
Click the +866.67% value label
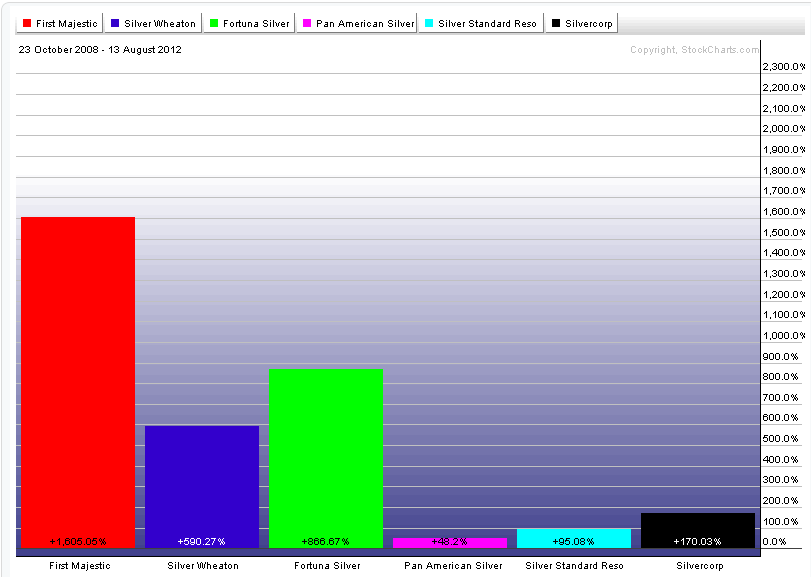pos(326,542)
